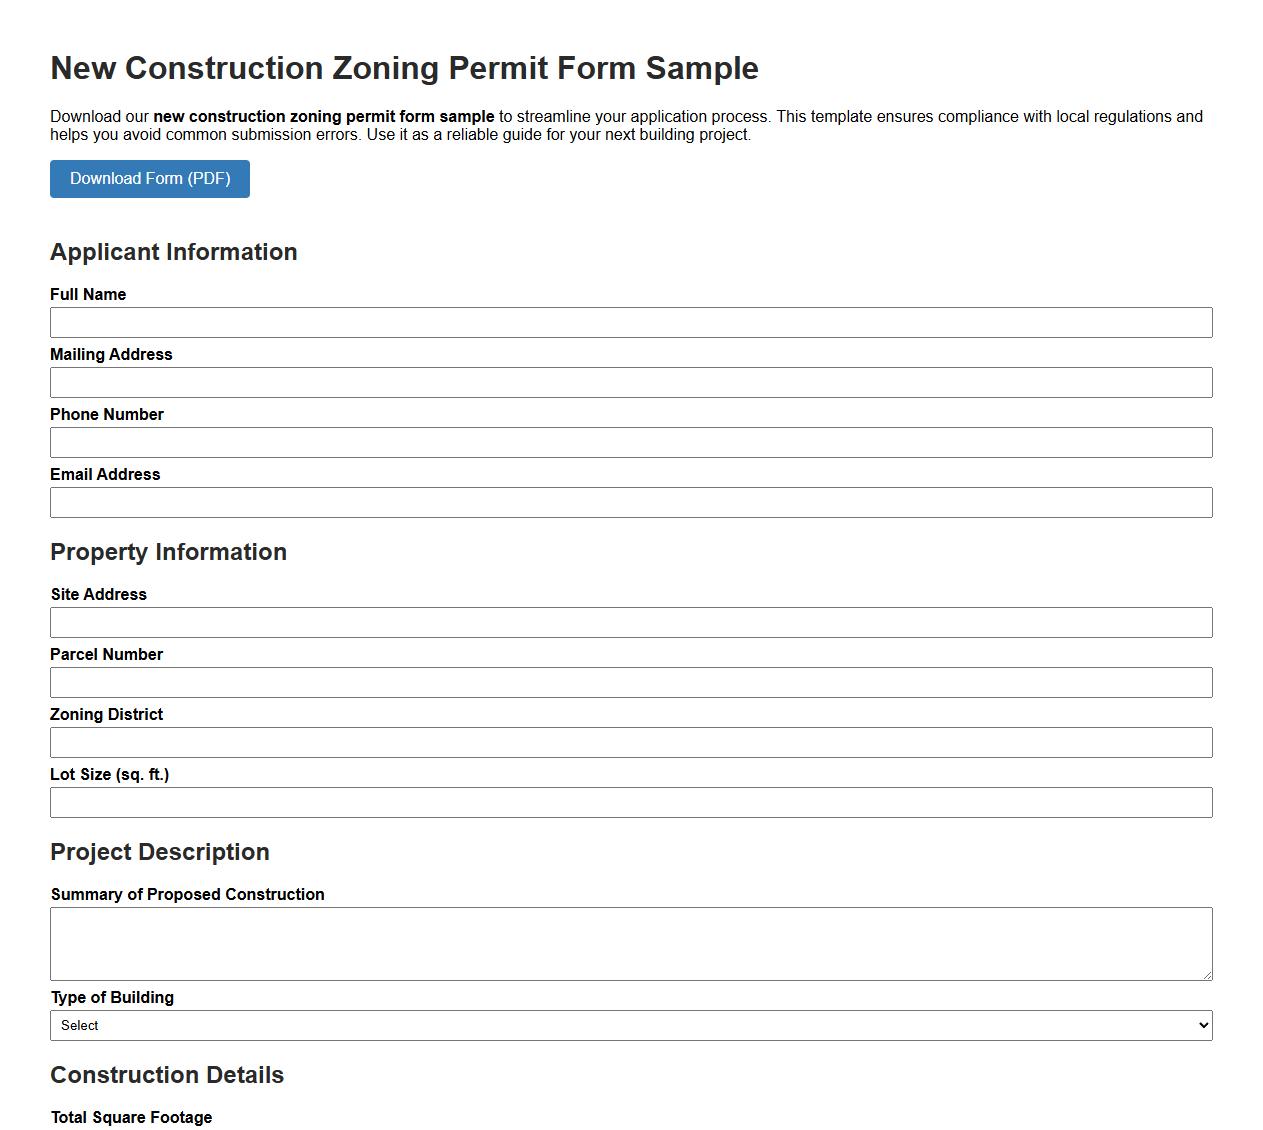Click the Property Information section heading
The height and width of the screenshot is (1130, 1263).
pyautogui.click(x=168, y=552)
